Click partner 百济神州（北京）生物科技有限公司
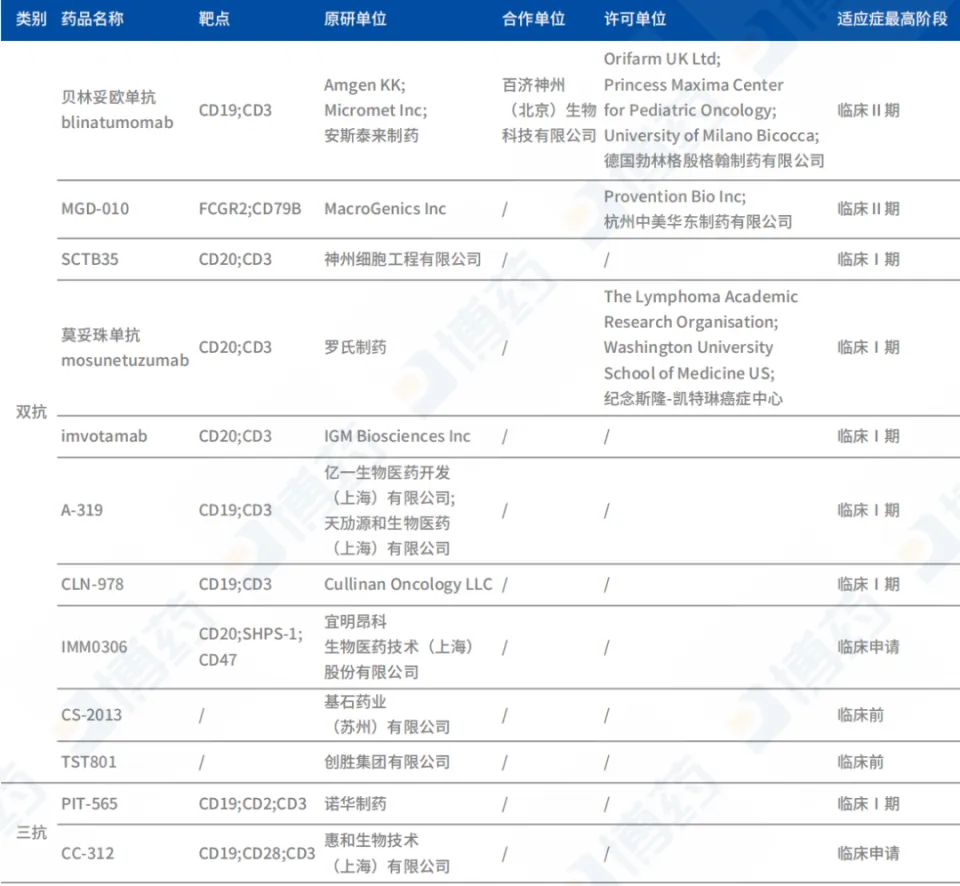The height and width of the screenshot is (886, 960). pos(549,110)
